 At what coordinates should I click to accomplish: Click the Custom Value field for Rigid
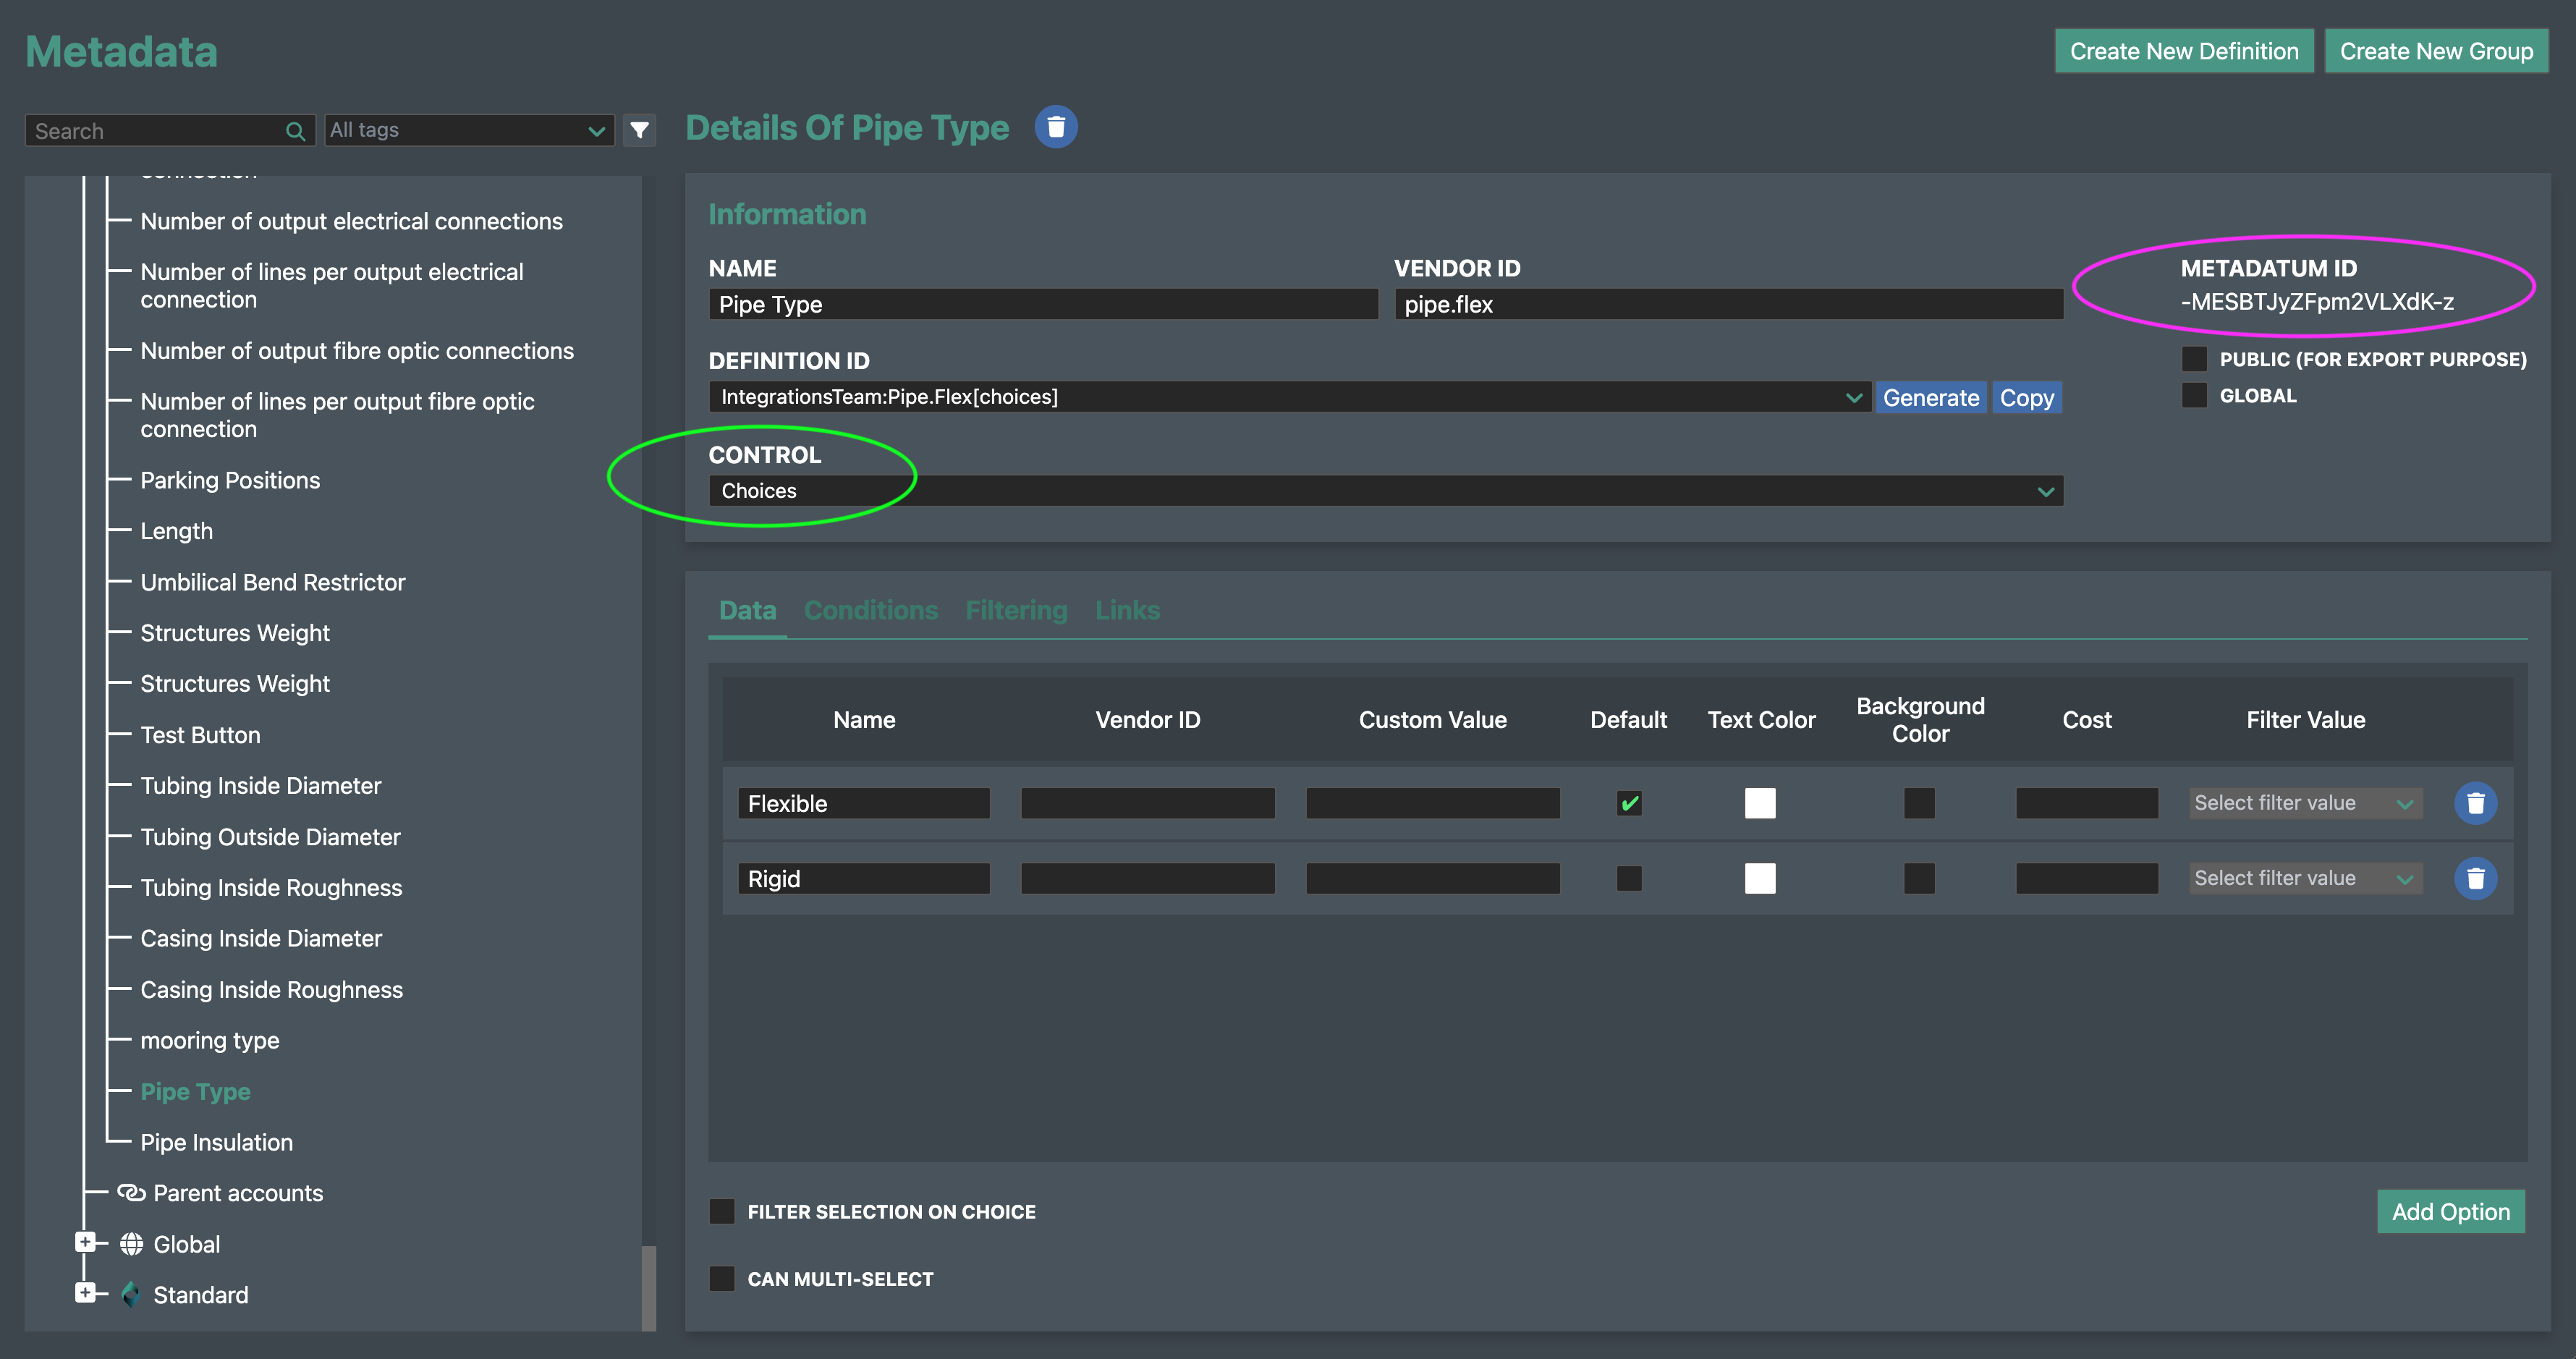tap(1432, 878)
